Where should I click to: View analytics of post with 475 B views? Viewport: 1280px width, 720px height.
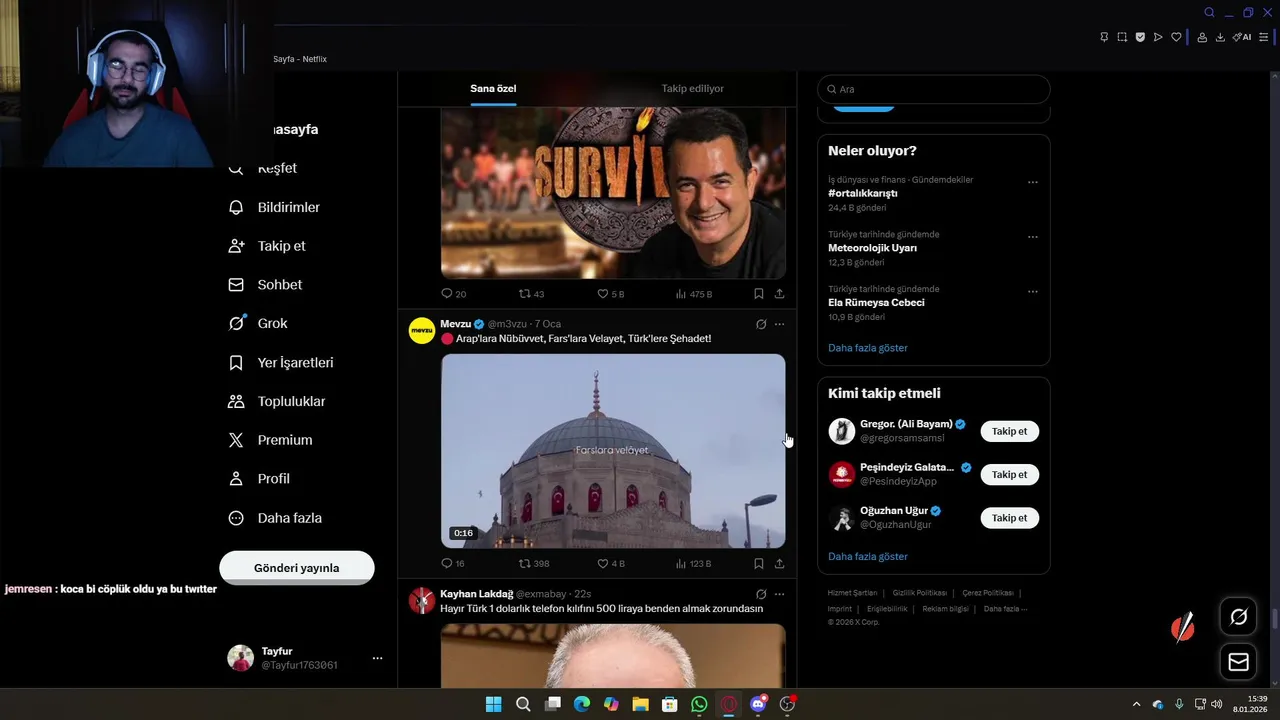[x=694, y=294]
